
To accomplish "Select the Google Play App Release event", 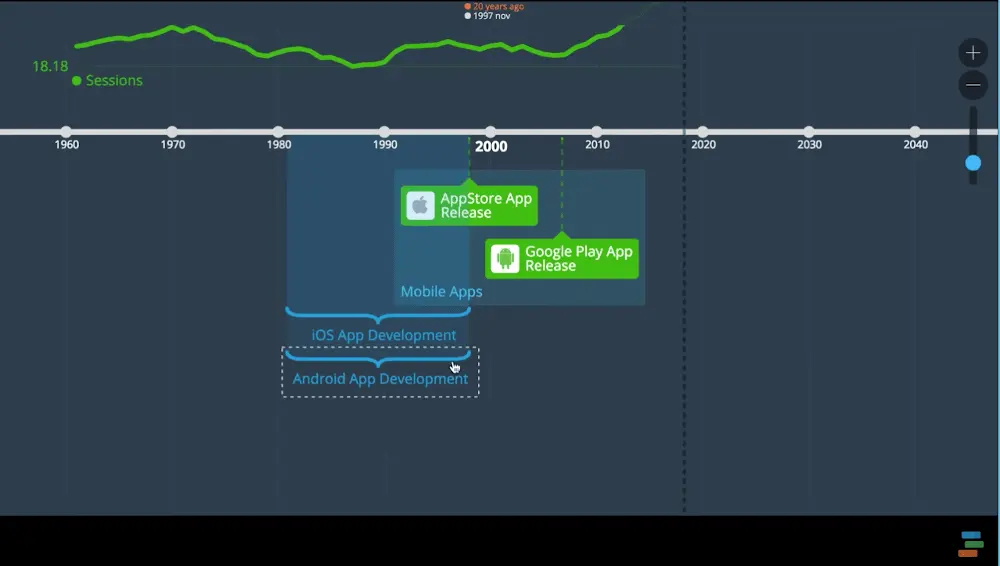I will 561,258.
